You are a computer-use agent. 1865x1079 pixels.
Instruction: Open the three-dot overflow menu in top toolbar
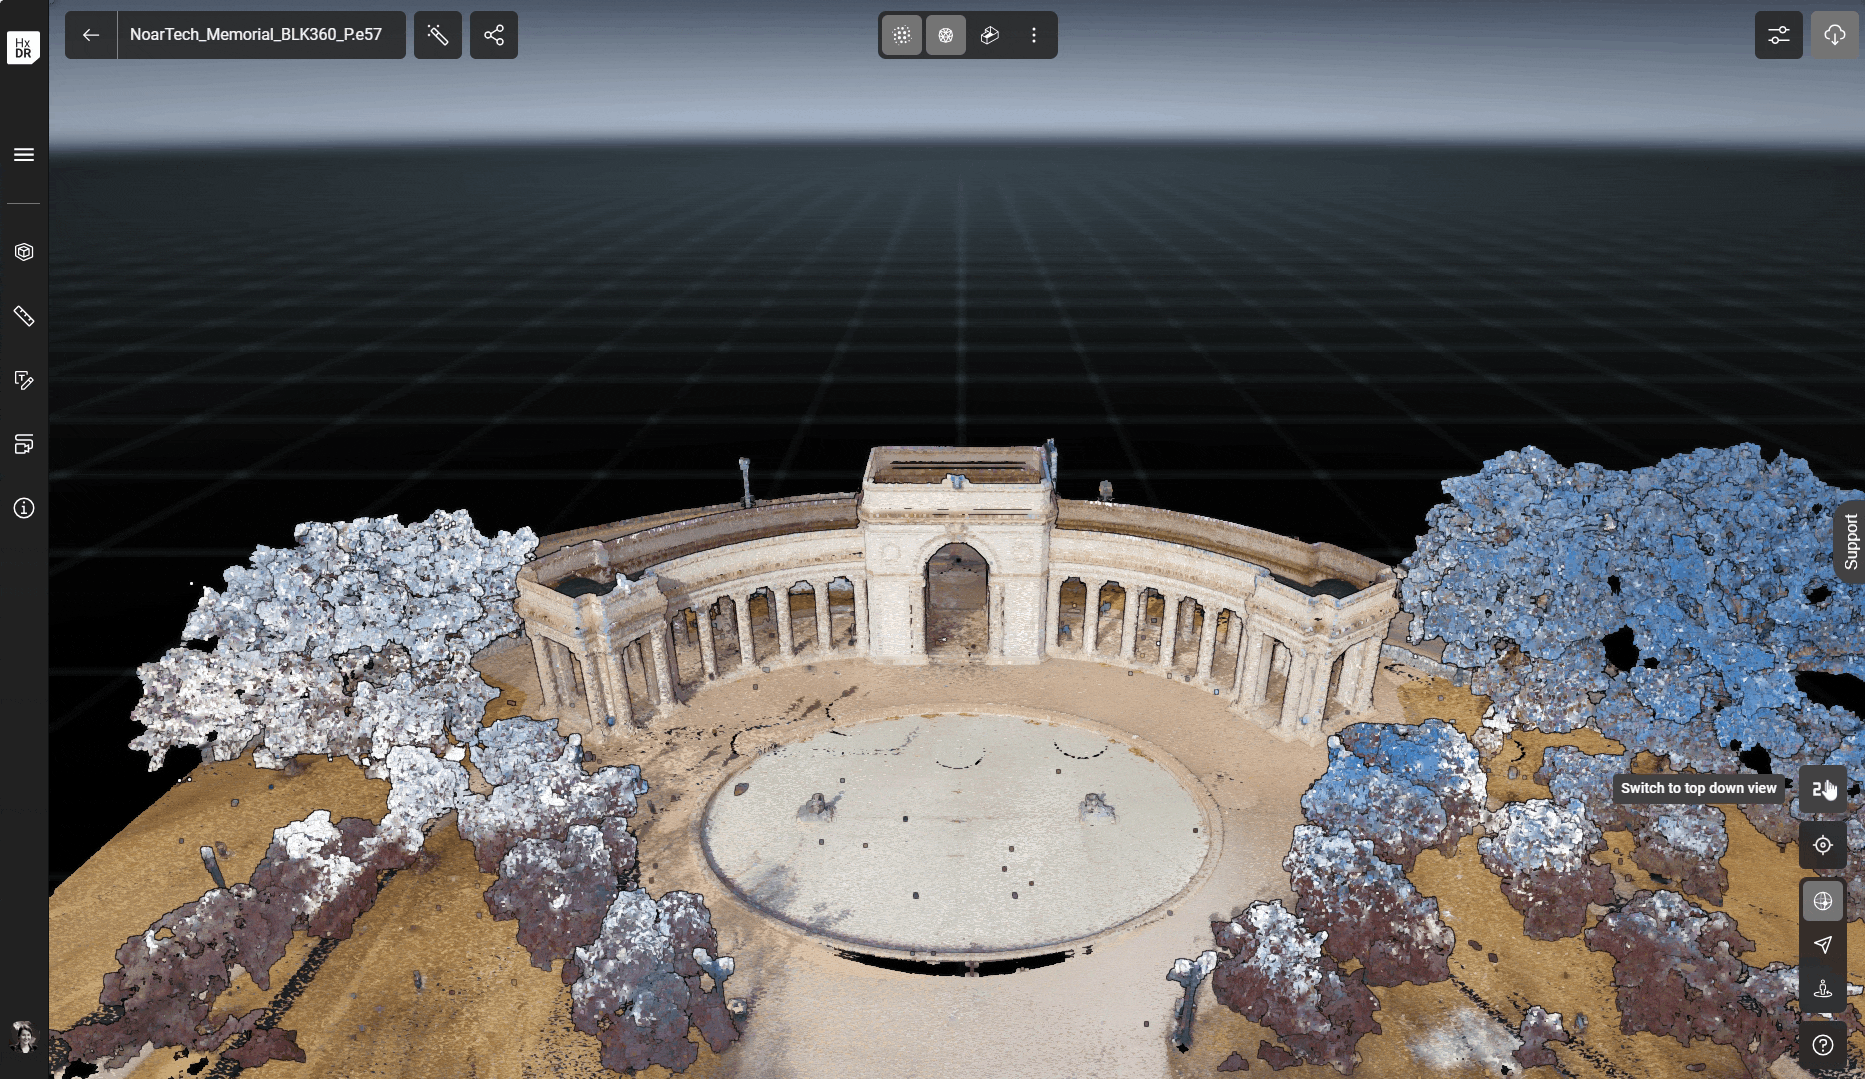[1034, 34]
